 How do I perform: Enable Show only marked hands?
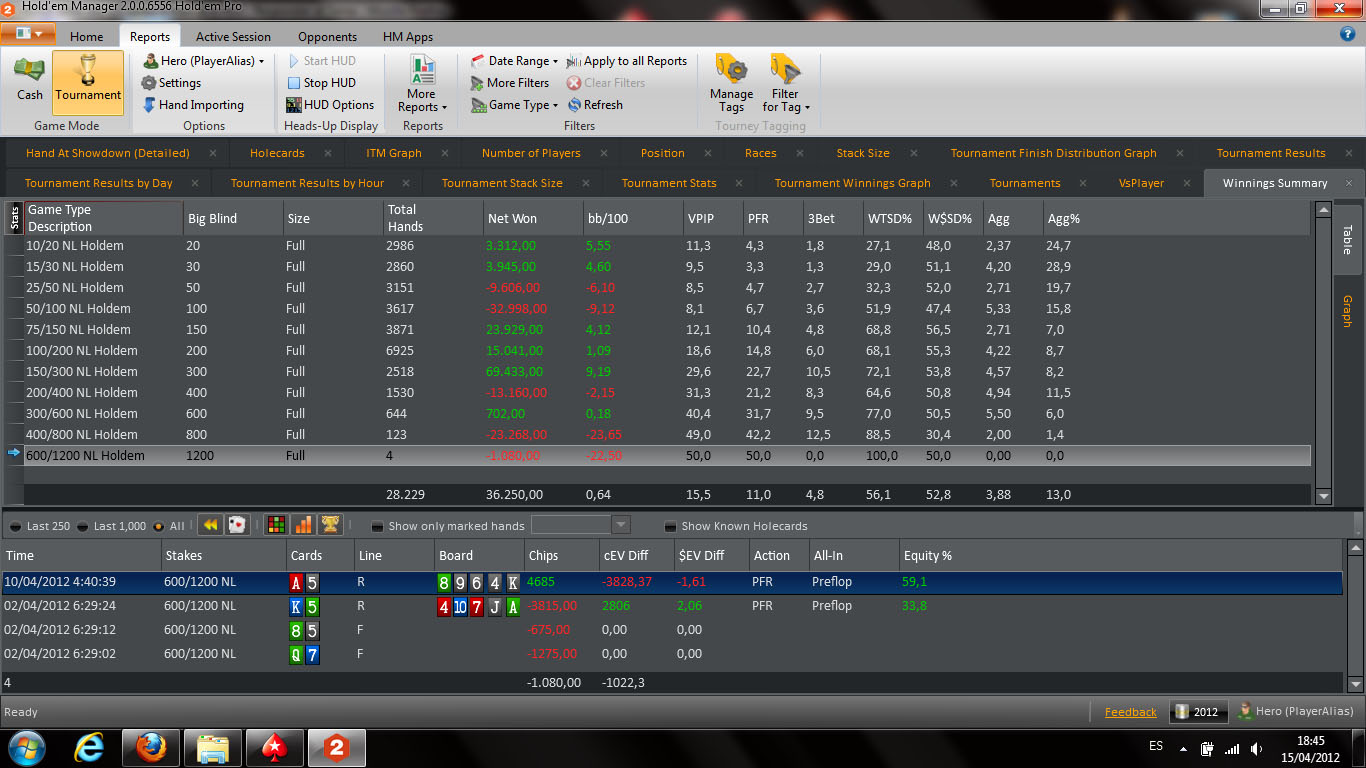click(448, 526)
